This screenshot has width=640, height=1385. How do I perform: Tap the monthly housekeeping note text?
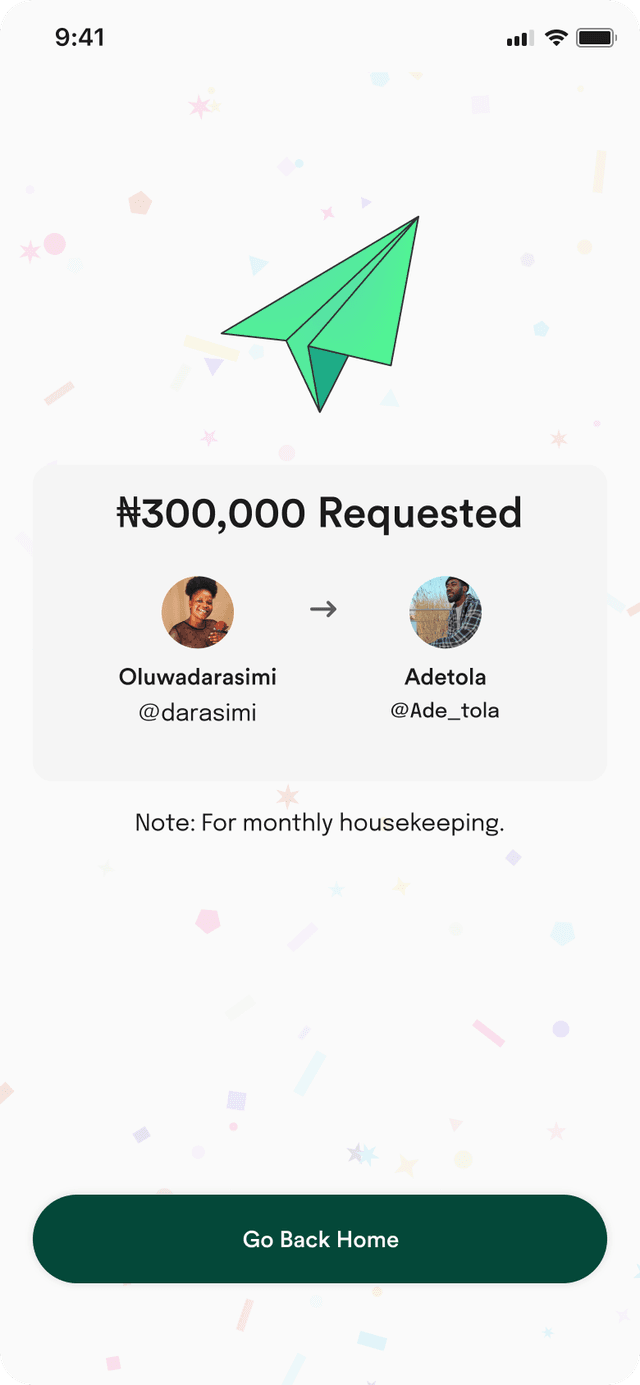[x=320, y=823]
